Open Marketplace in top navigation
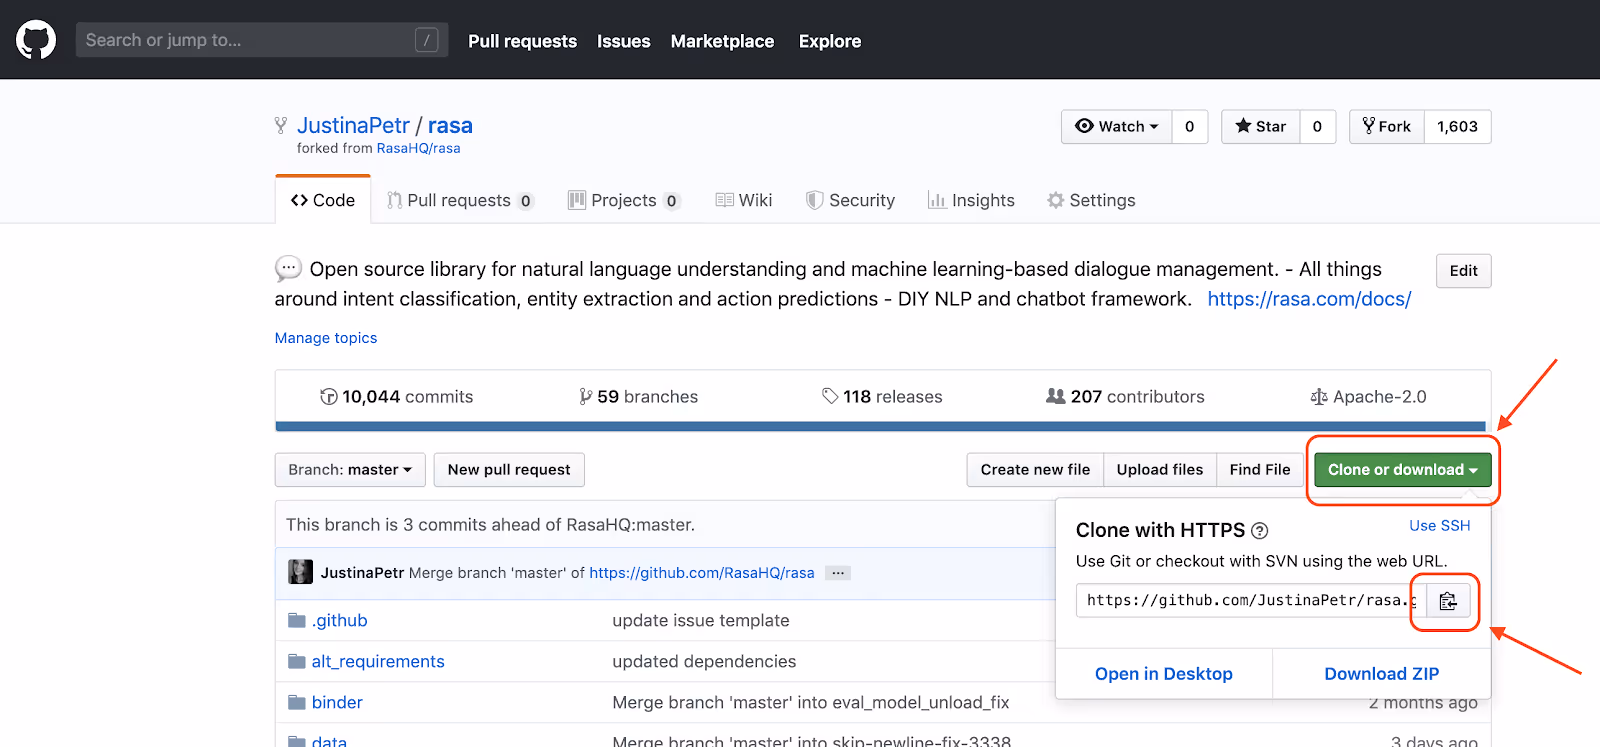The width and height of the screenshot is (1600, 747). (722, 41)
